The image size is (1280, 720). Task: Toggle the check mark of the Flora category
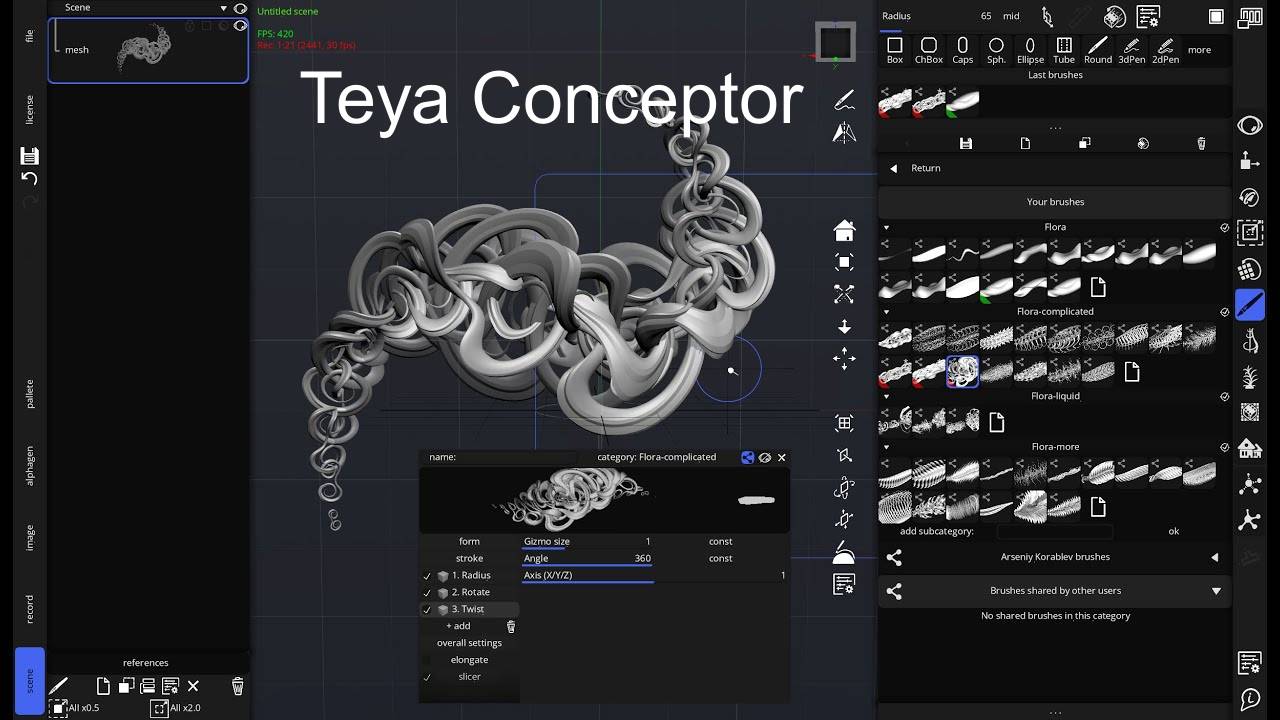[1224, 228]
